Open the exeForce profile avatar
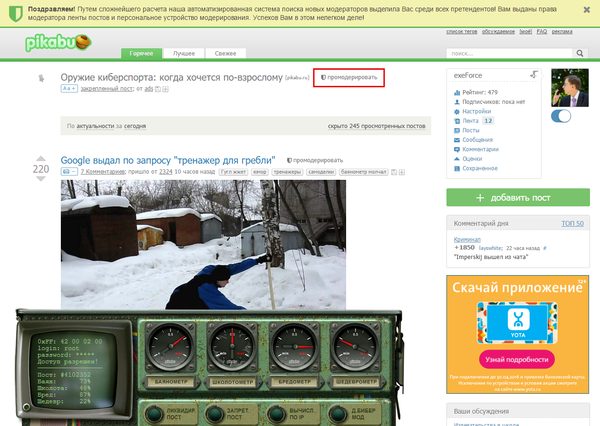This screenshot has width=600, height=426. coord(570,88)
